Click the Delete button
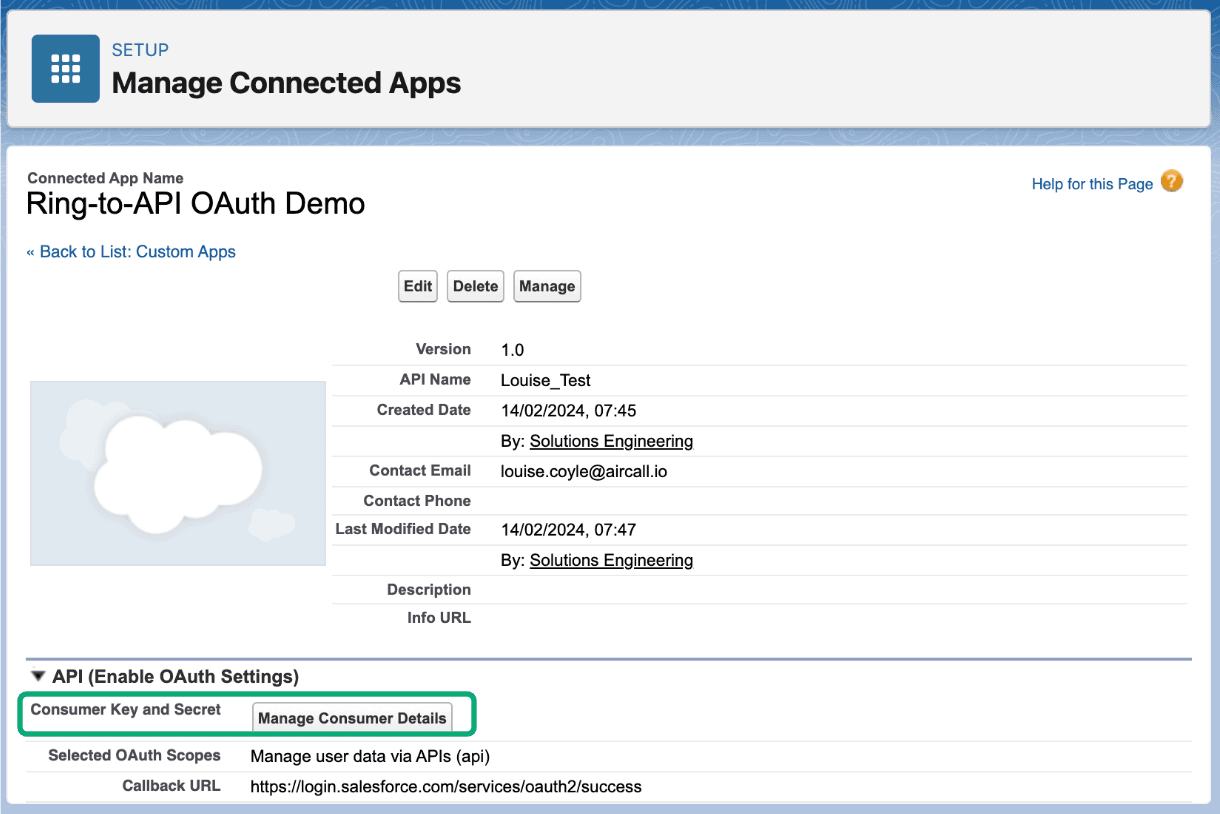The width and height of the screenshot is (1220, 814). click(x=475, y=286)
